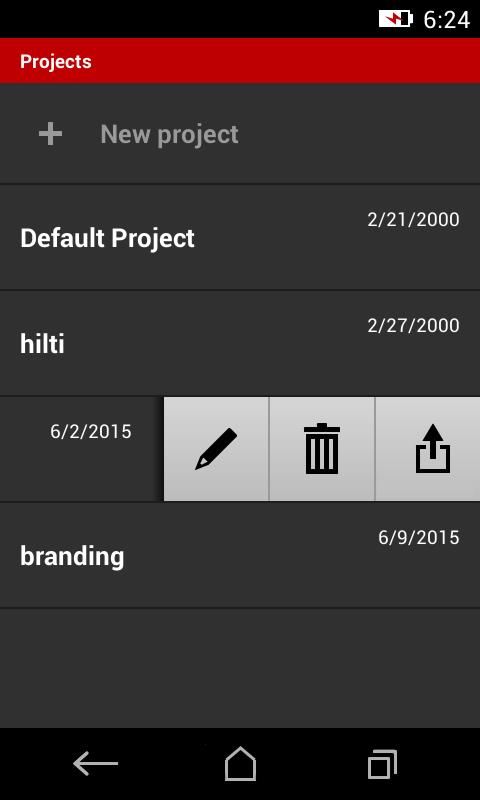Delete project using trash can icon
The image size is (480, 800).
[x=322, y=449]
